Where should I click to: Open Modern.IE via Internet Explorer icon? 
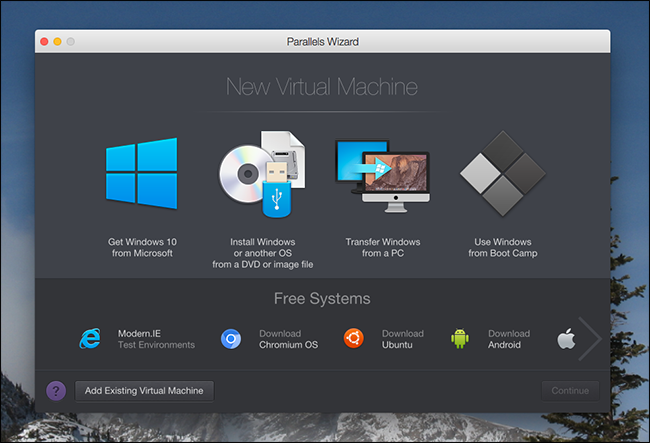[90, 339]
